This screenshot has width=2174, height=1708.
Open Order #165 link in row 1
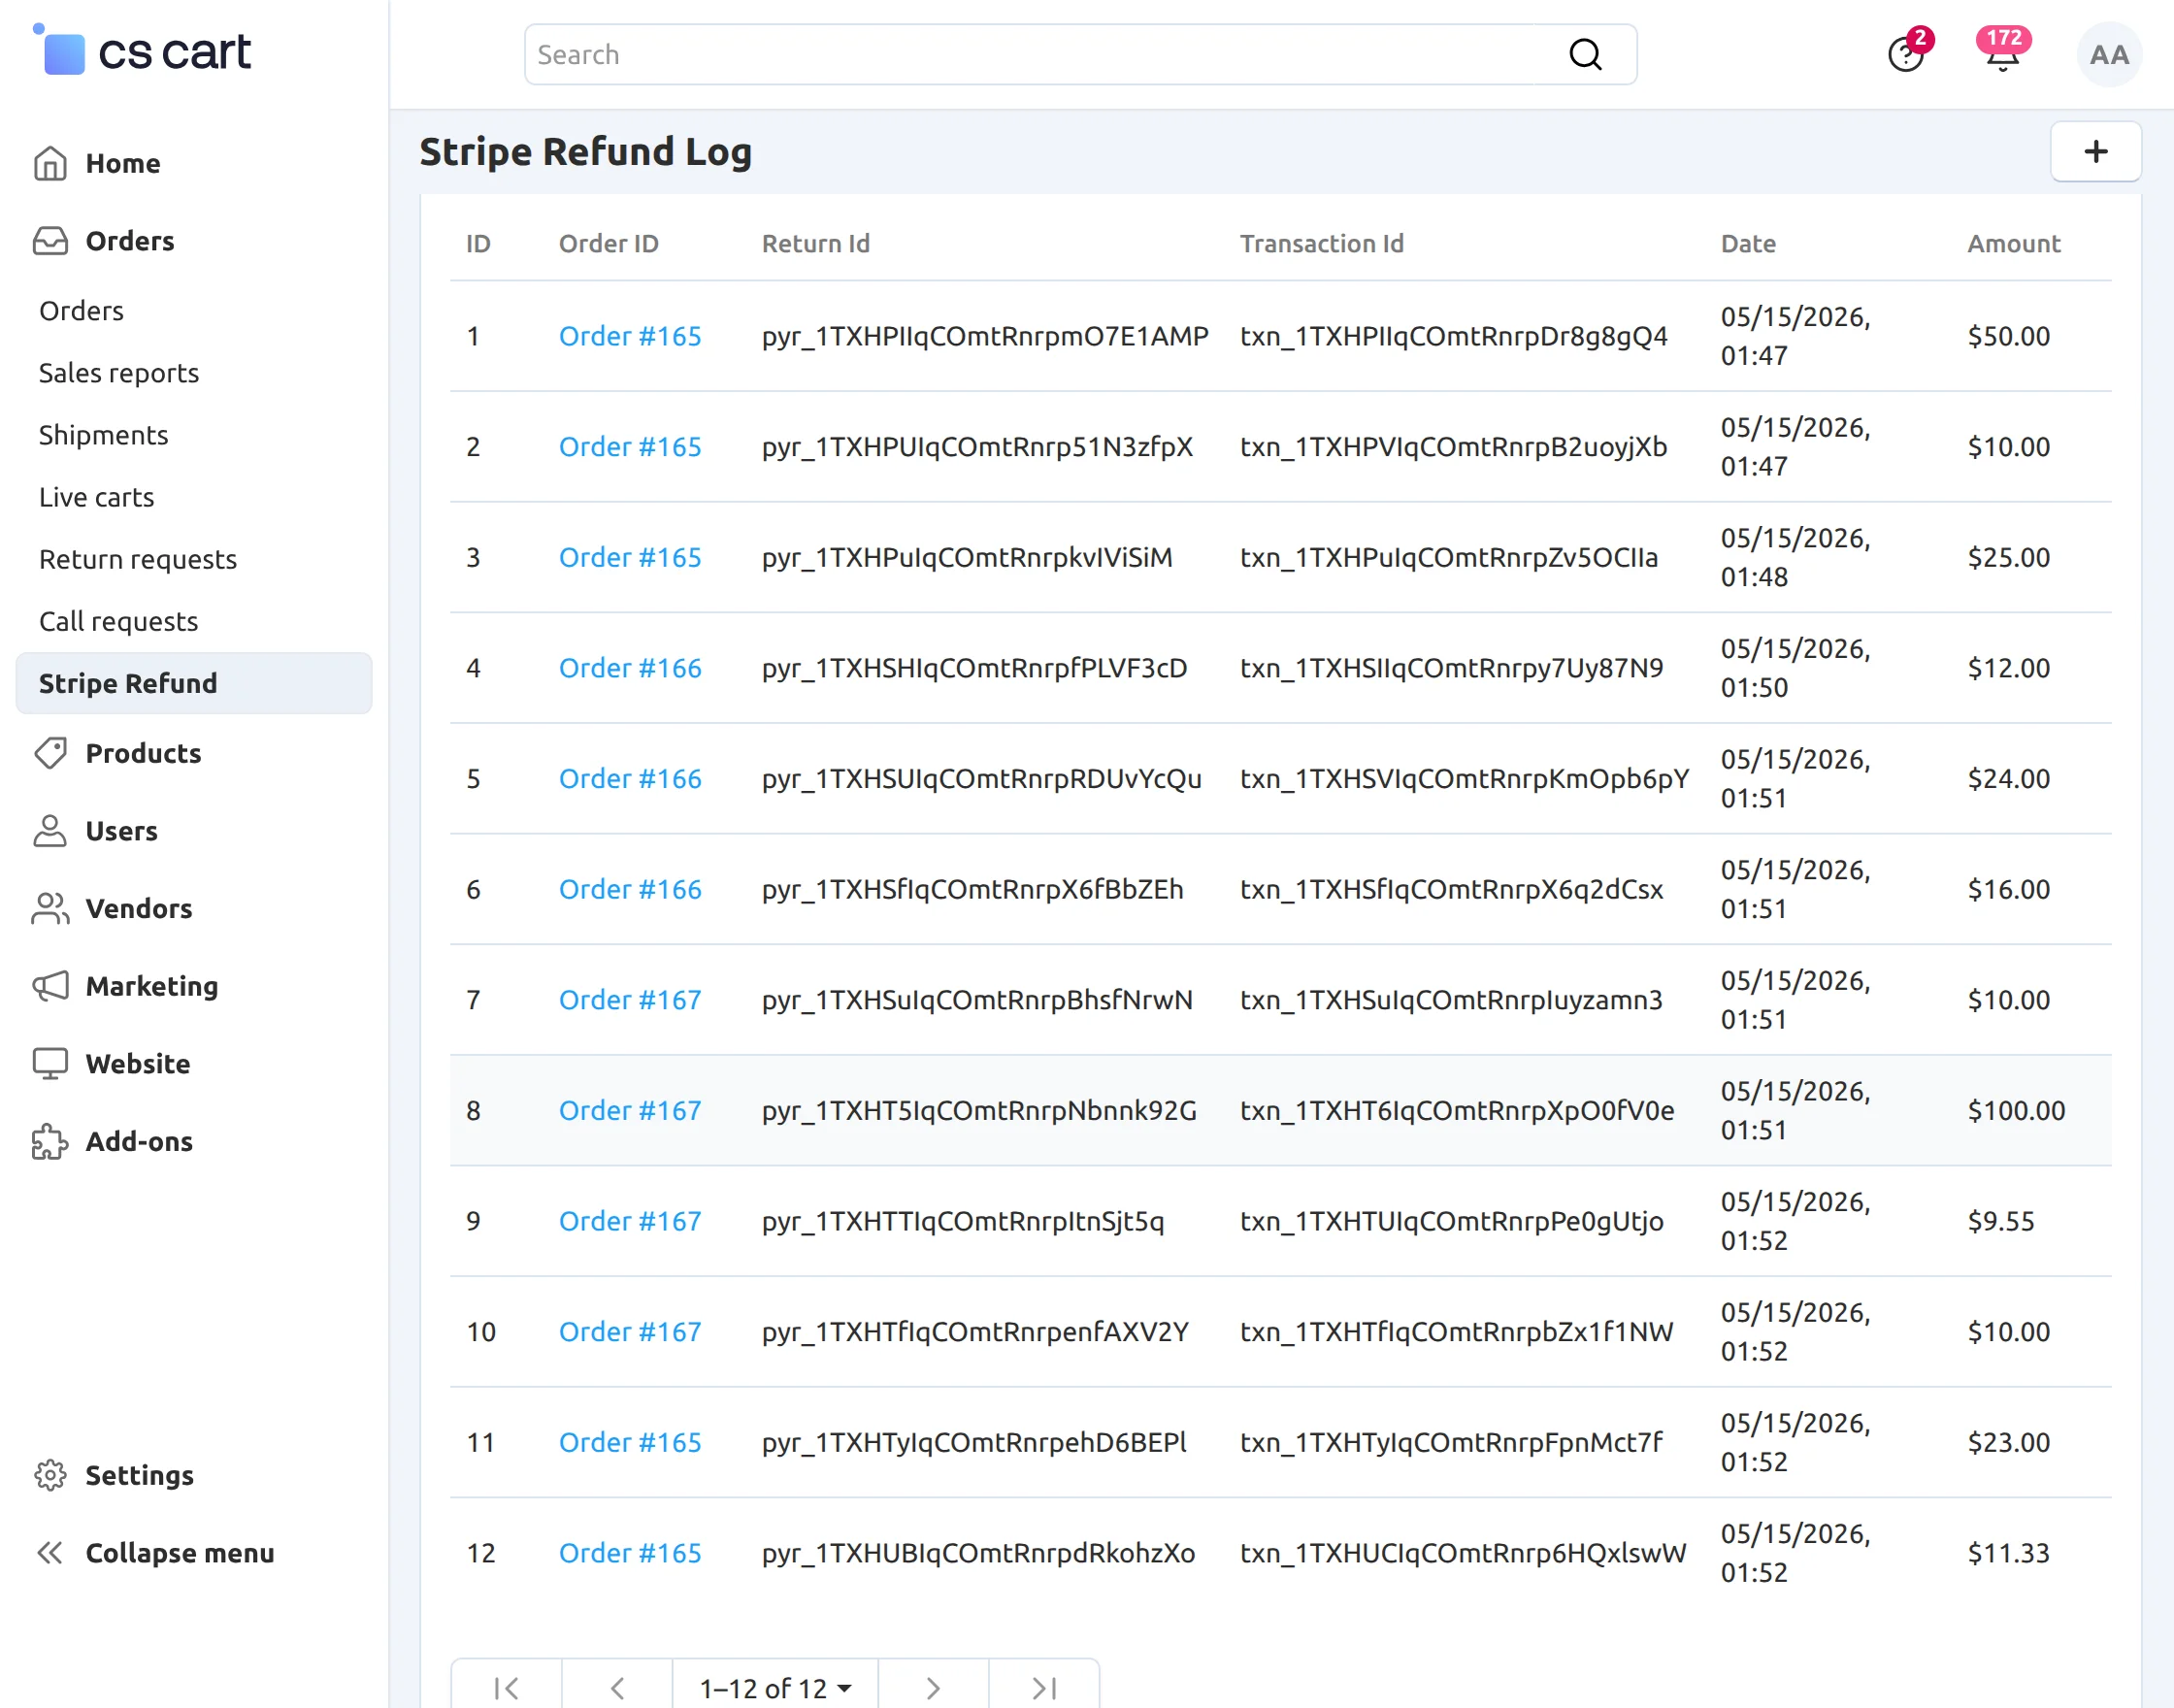[x=630, y=336]
